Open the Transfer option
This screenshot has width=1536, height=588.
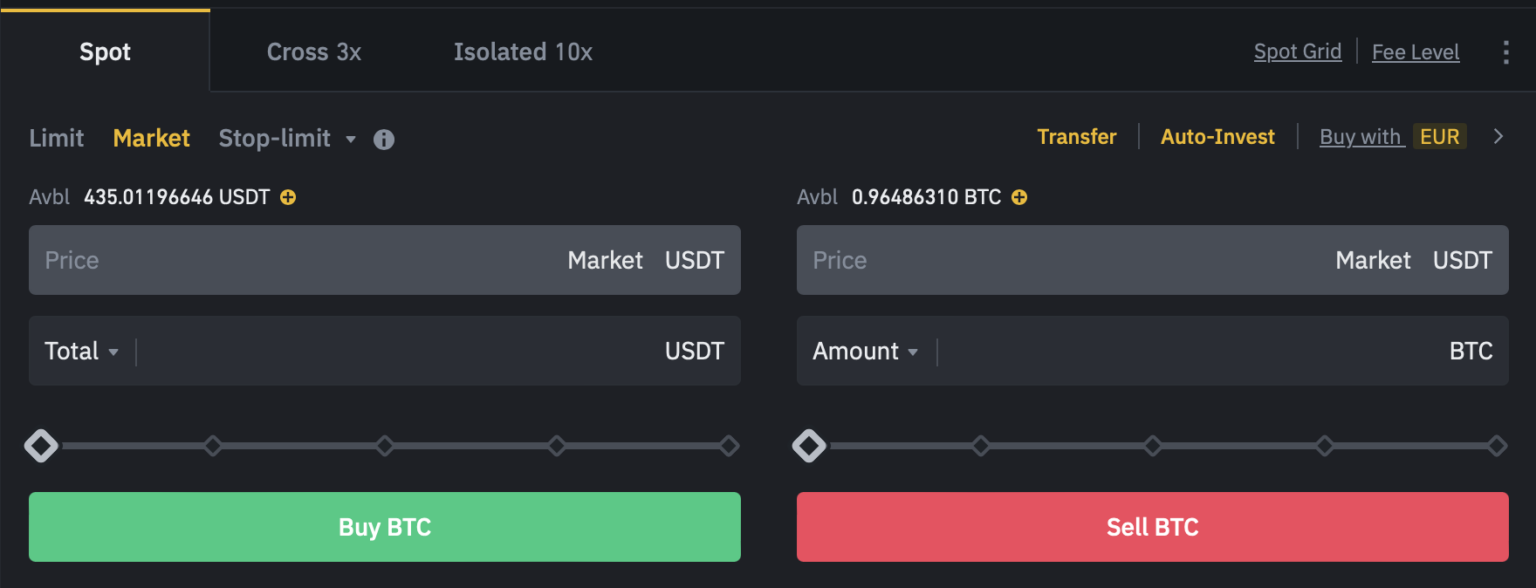tap(1076, 137)
